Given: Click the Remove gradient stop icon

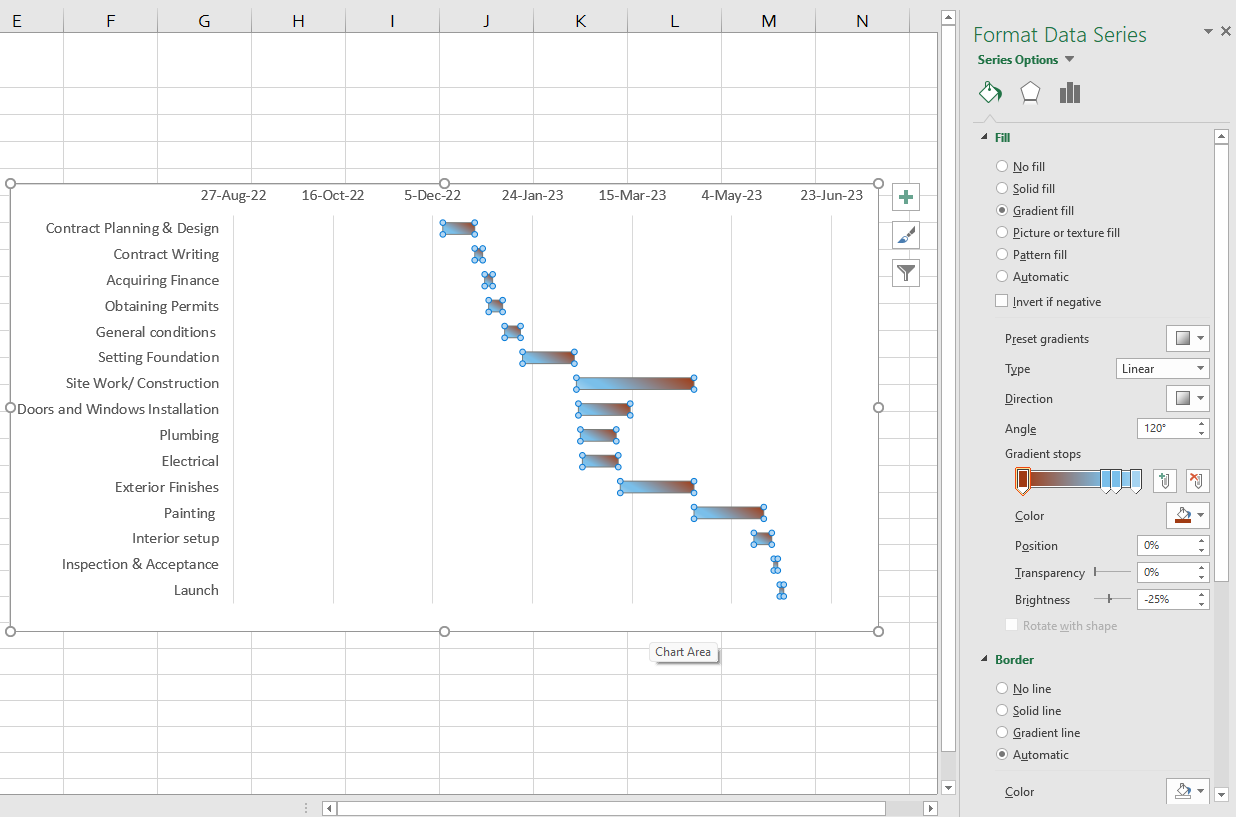Looking at the screenshot, I should (x=1197, y=481).
